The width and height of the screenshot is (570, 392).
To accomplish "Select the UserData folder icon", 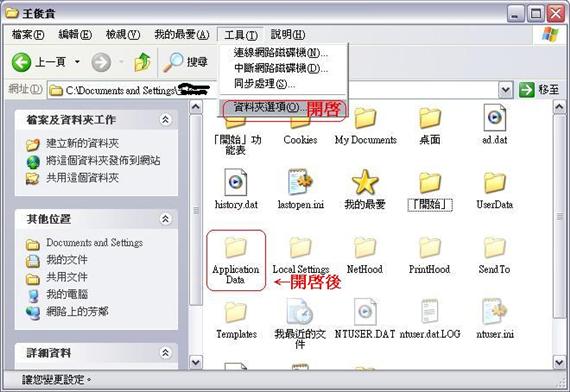I will [x=494, y=183].
